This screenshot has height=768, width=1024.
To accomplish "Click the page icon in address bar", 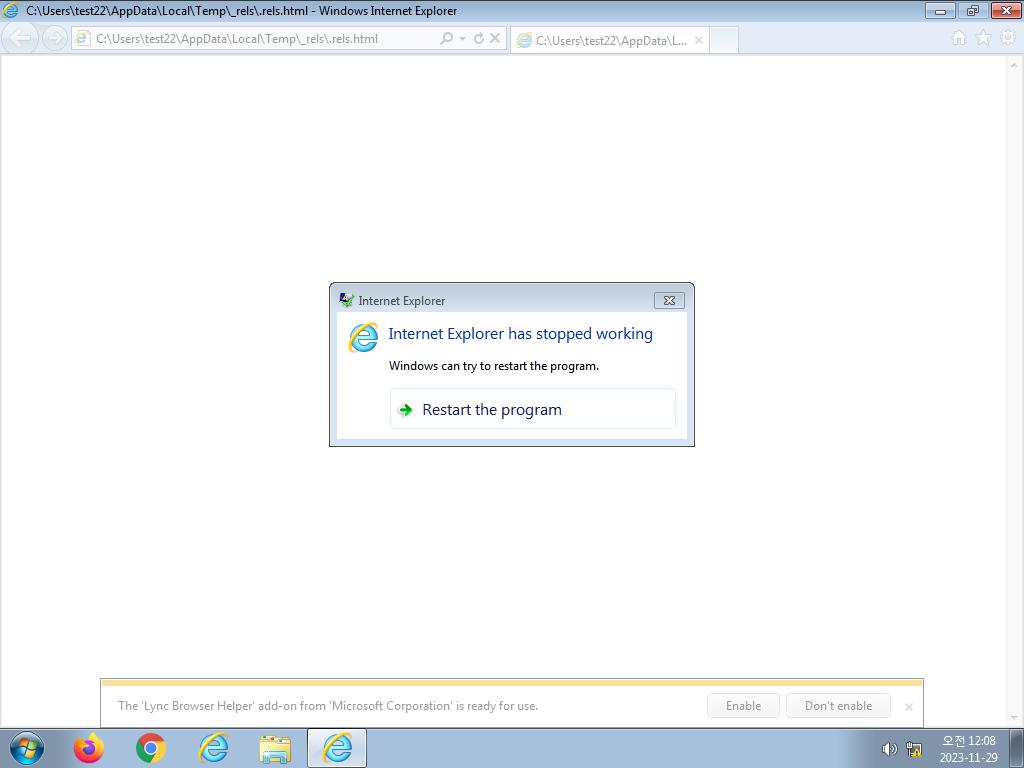I will 83,39.
